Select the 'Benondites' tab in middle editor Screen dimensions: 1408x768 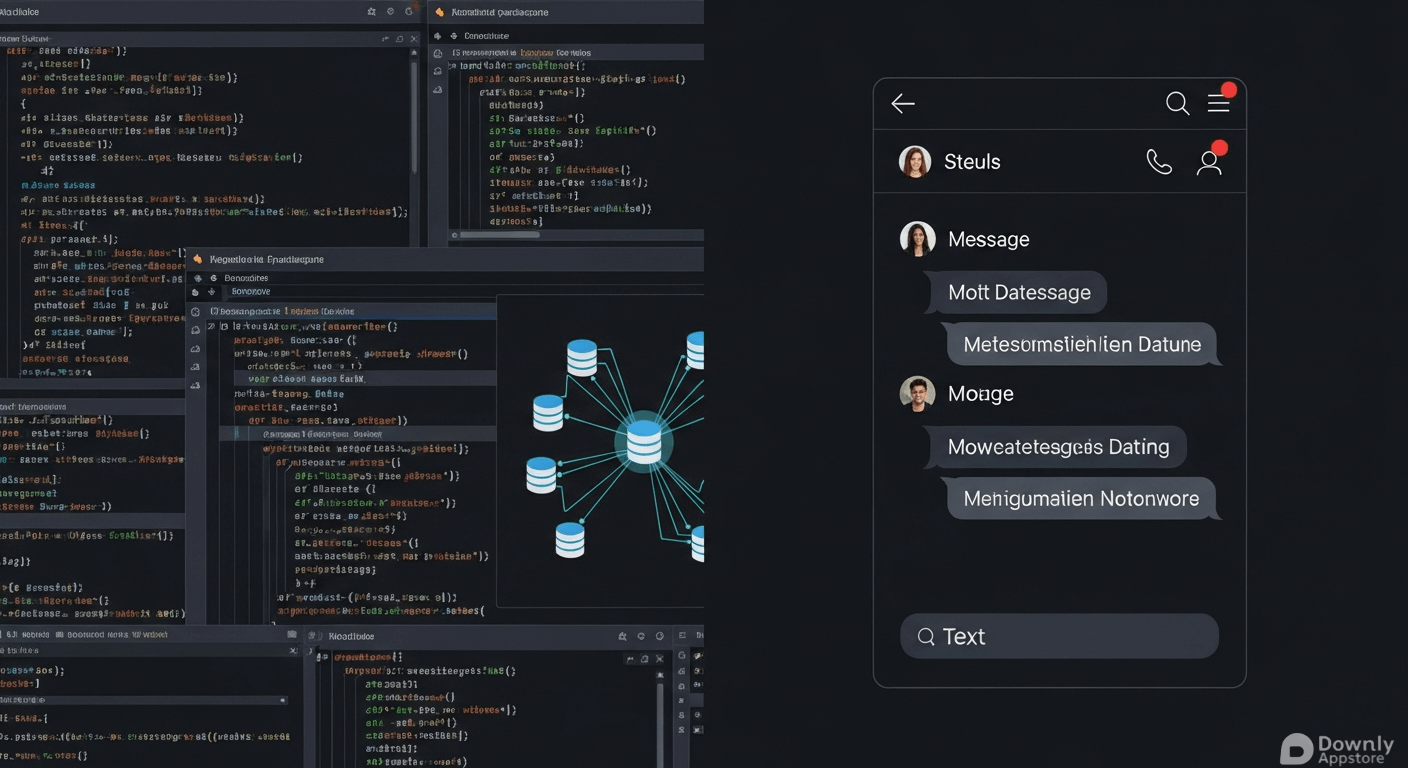(246, 278)
